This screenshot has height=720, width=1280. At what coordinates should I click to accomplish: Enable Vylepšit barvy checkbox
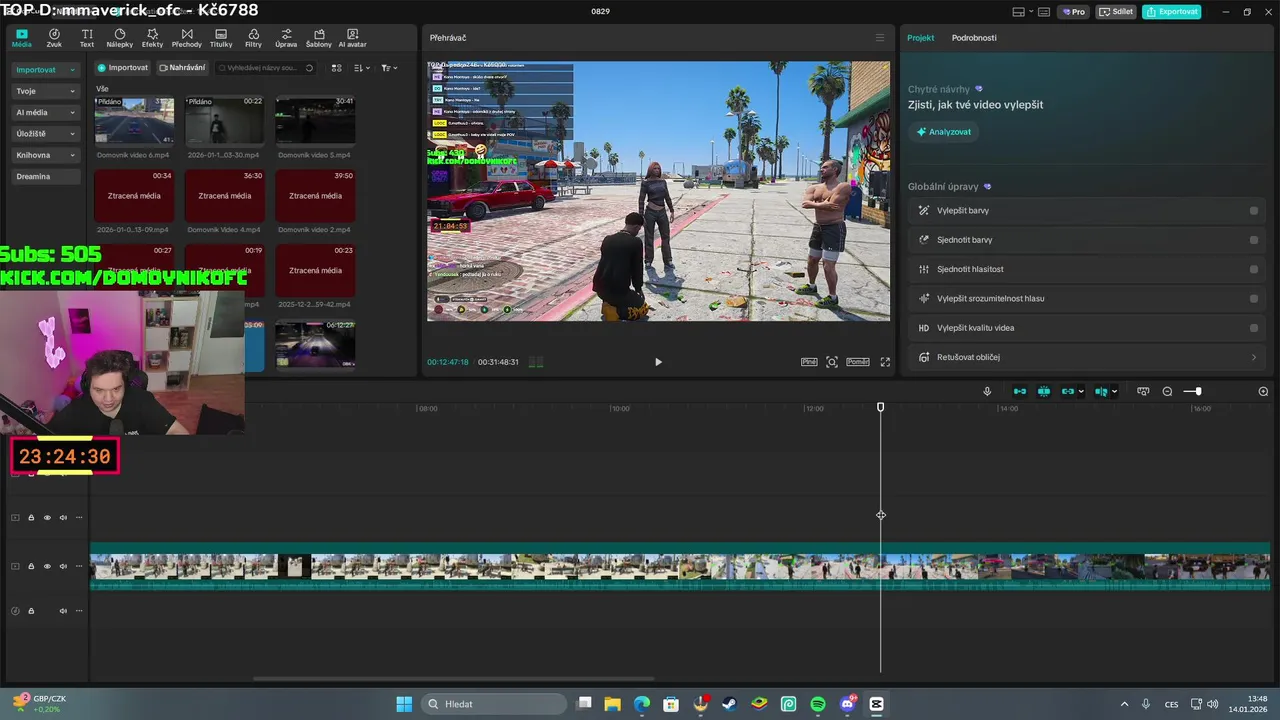click(1254, 211)
